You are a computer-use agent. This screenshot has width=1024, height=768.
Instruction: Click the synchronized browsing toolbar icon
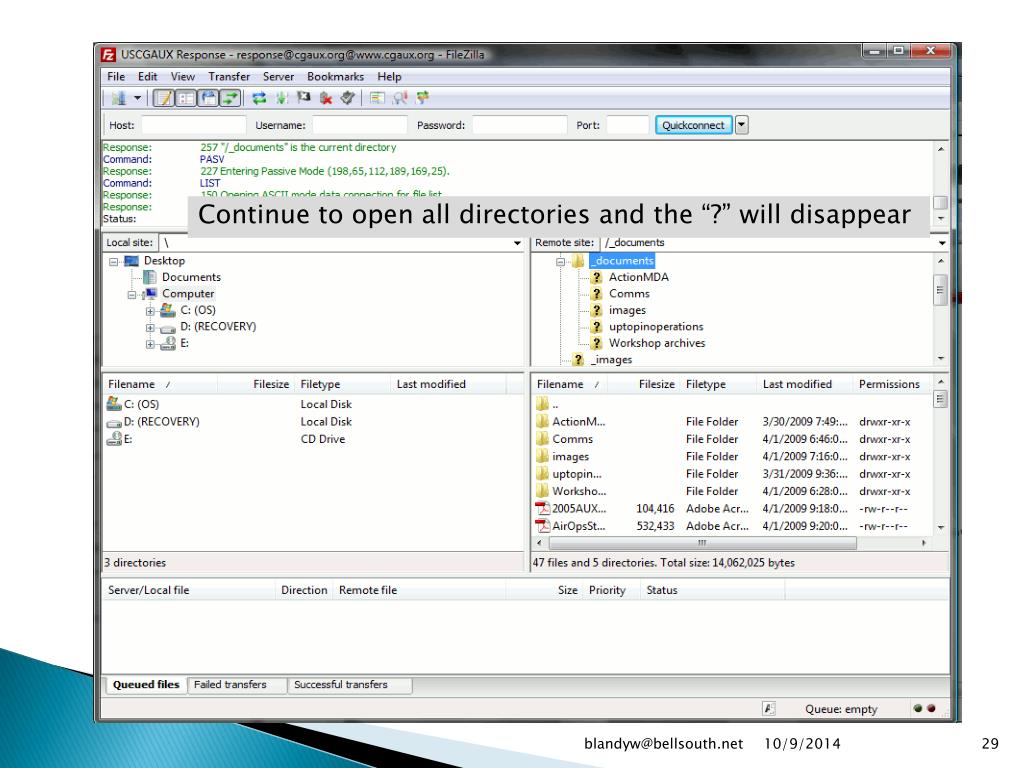point(423,99)
